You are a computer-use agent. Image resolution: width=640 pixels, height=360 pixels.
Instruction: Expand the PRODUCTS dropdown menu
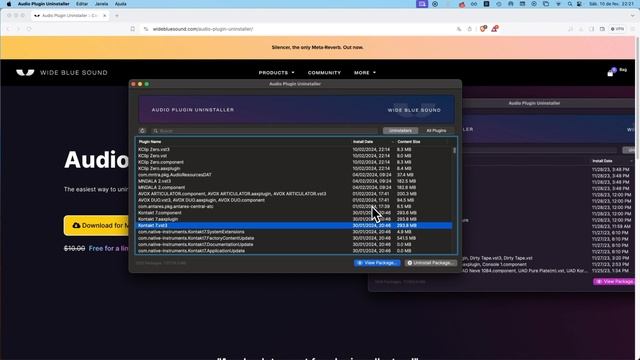[276, 73]
